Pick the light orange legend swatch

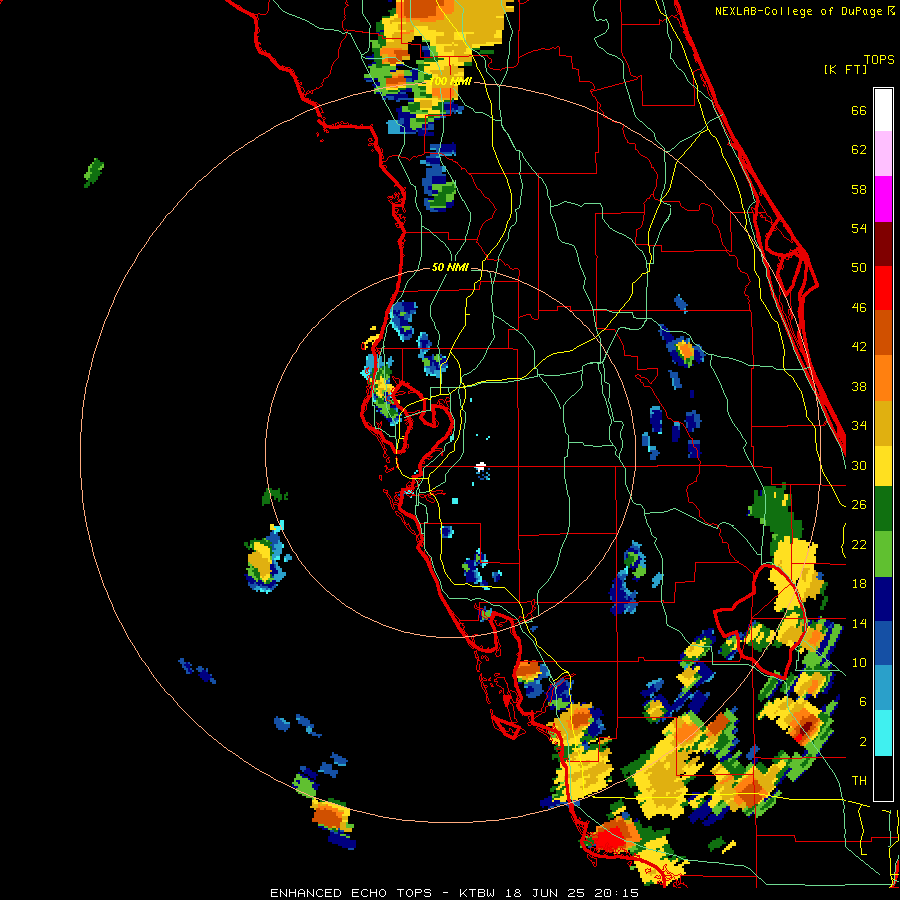pyautogui.click(x=883, y=378)
